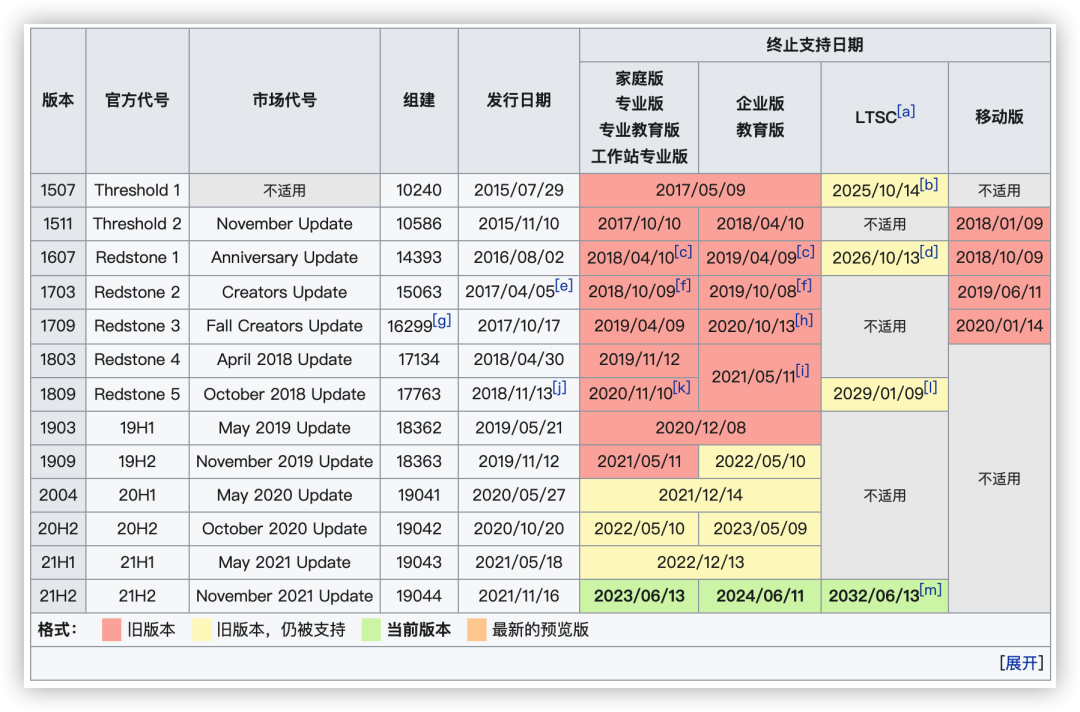Open footnote [d] after 2026/10/13
This screenshot has height=712, width=1080.
[928, 251]
